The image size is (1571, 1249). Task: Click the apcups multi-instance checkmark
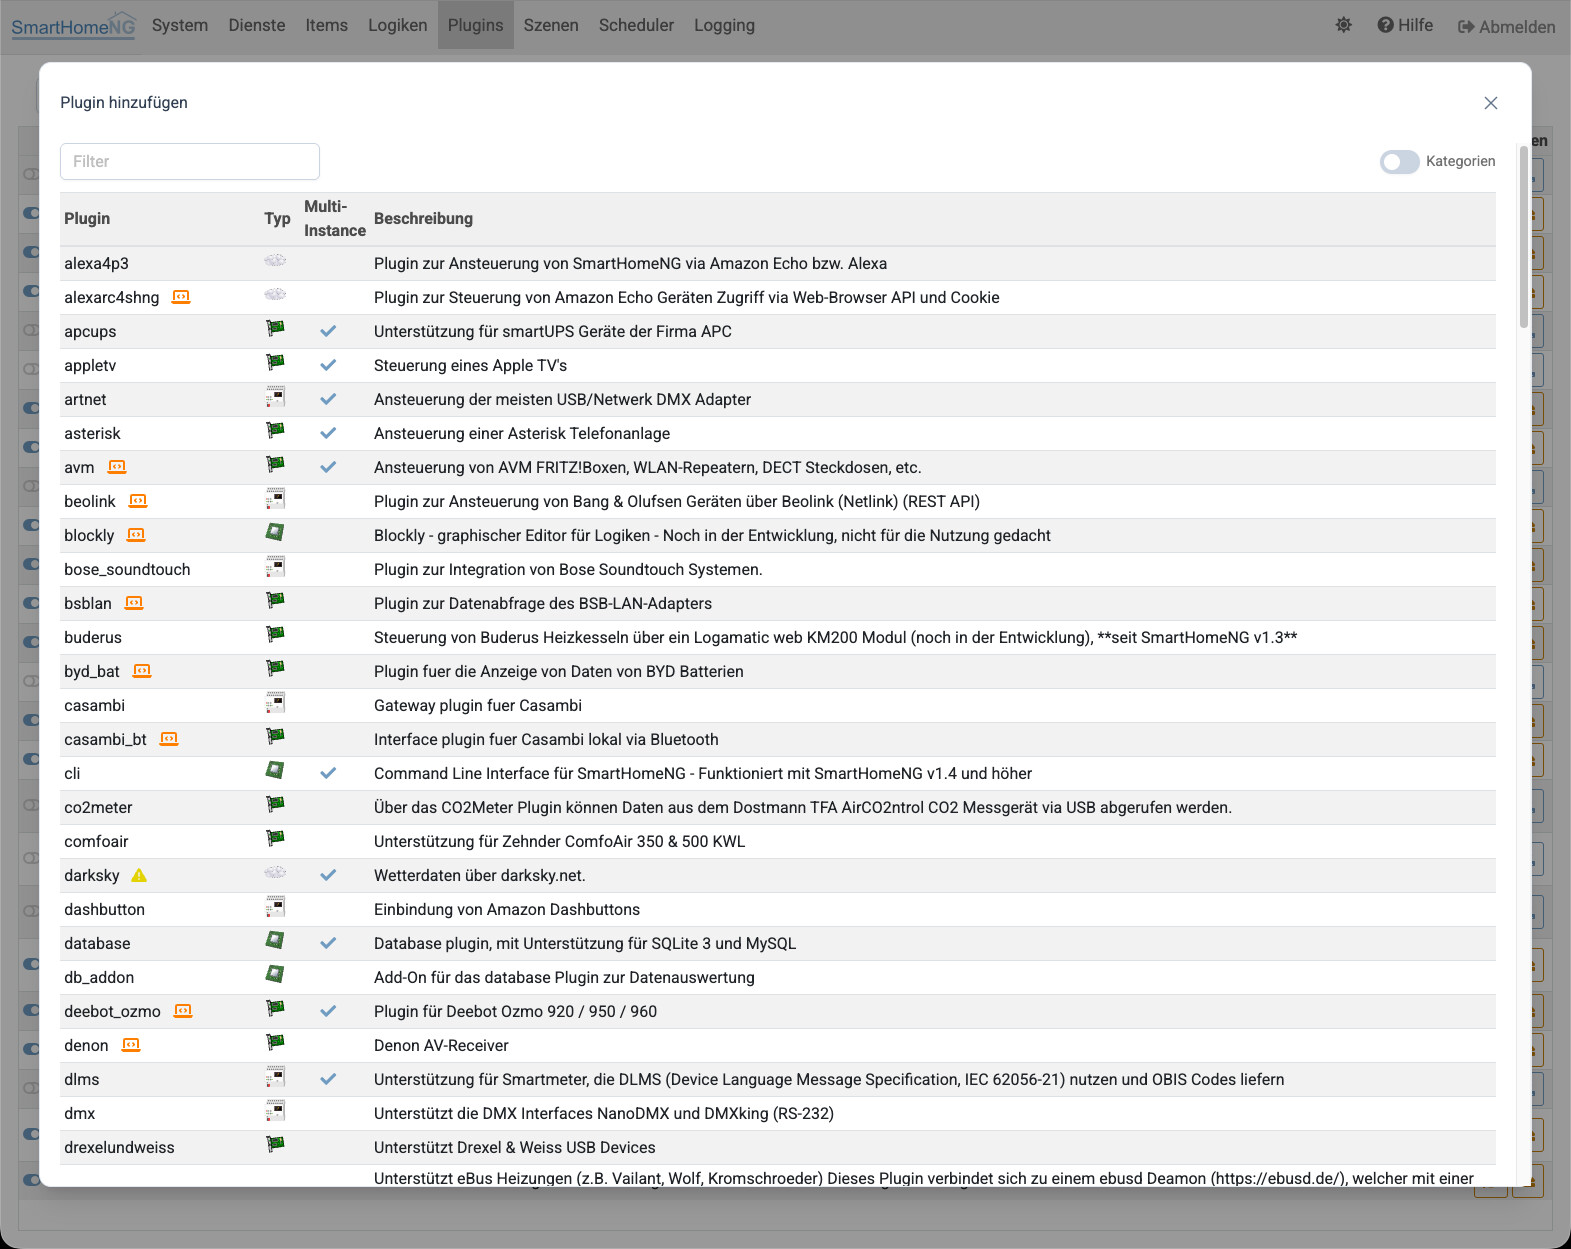tap(328, 331)
